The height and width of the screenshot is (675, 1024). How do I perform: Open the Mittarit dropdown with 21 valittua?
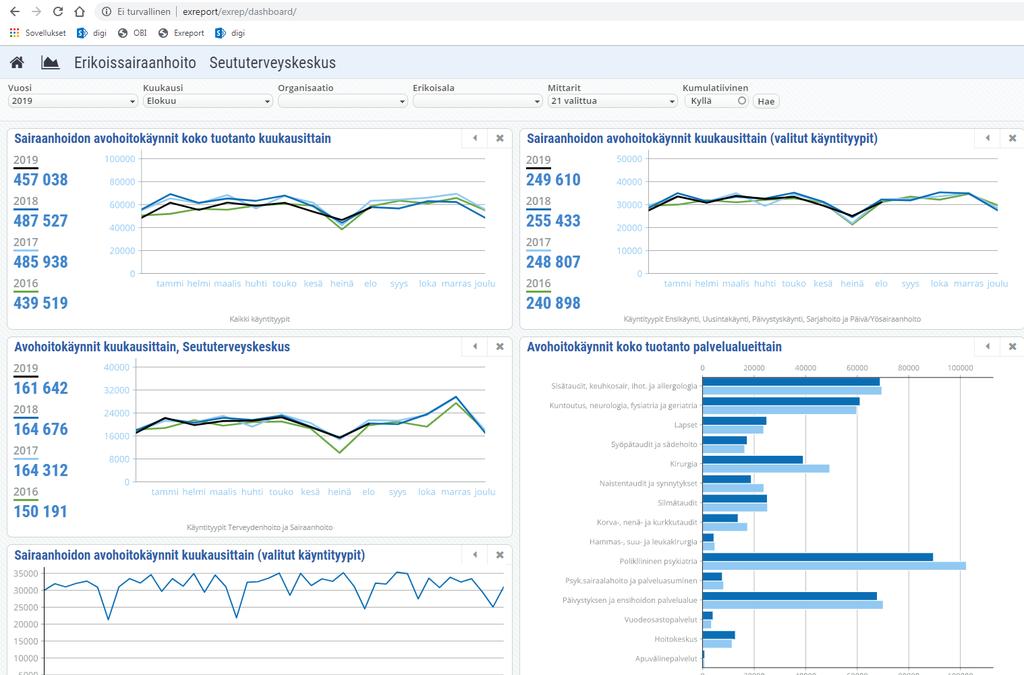[613, 101]
